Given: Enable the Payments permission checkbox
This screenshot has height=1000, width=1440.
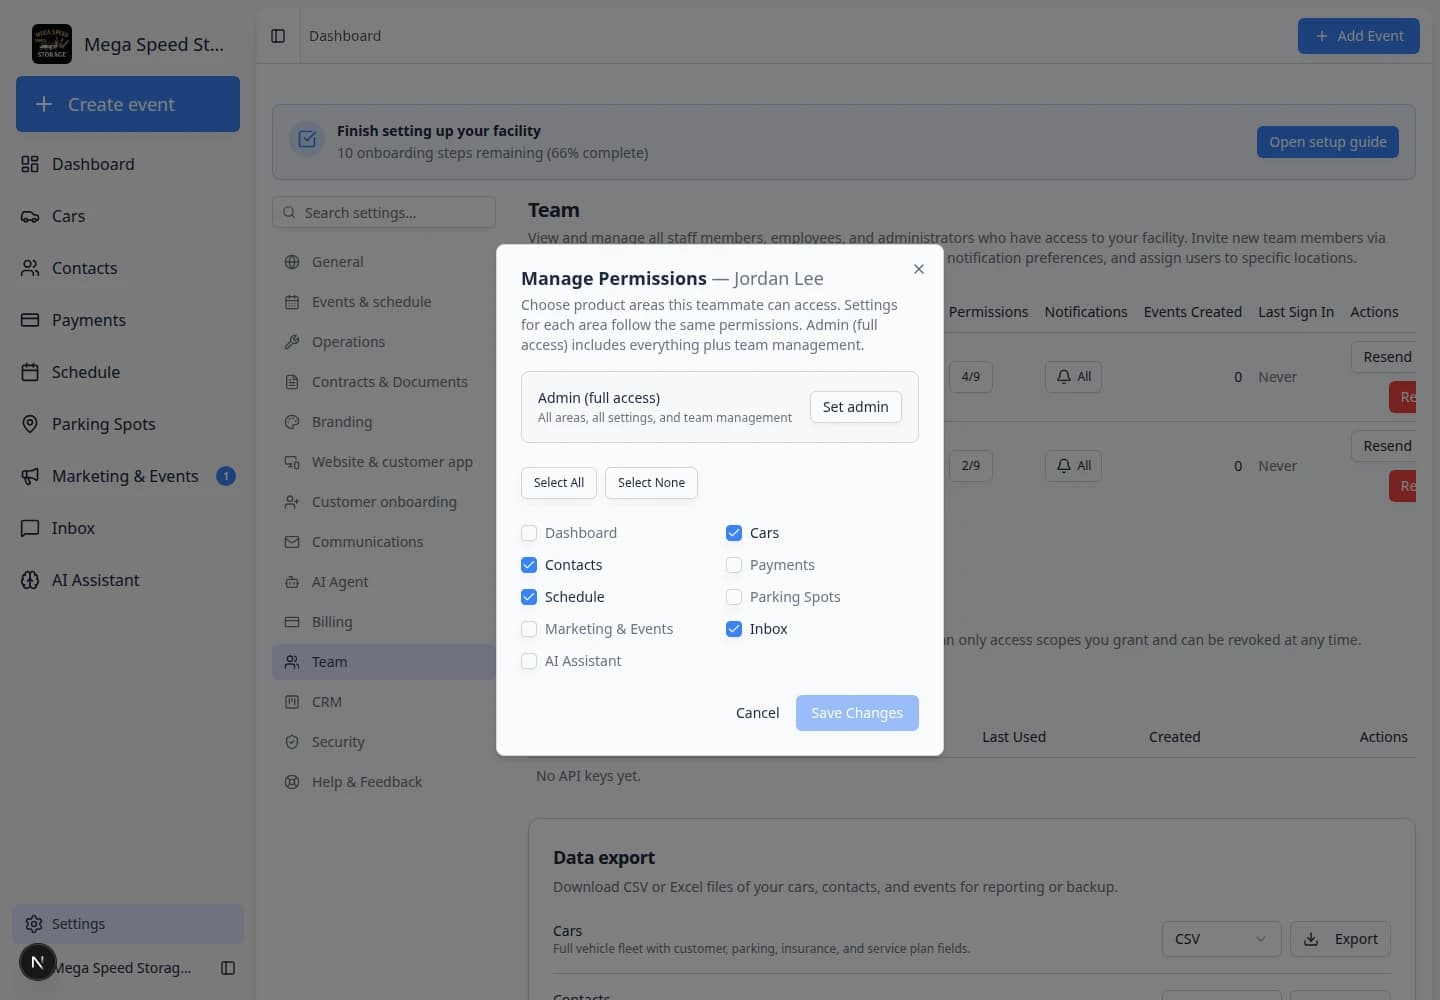Looking at the screenshot, I should click(x=734, y=565).
